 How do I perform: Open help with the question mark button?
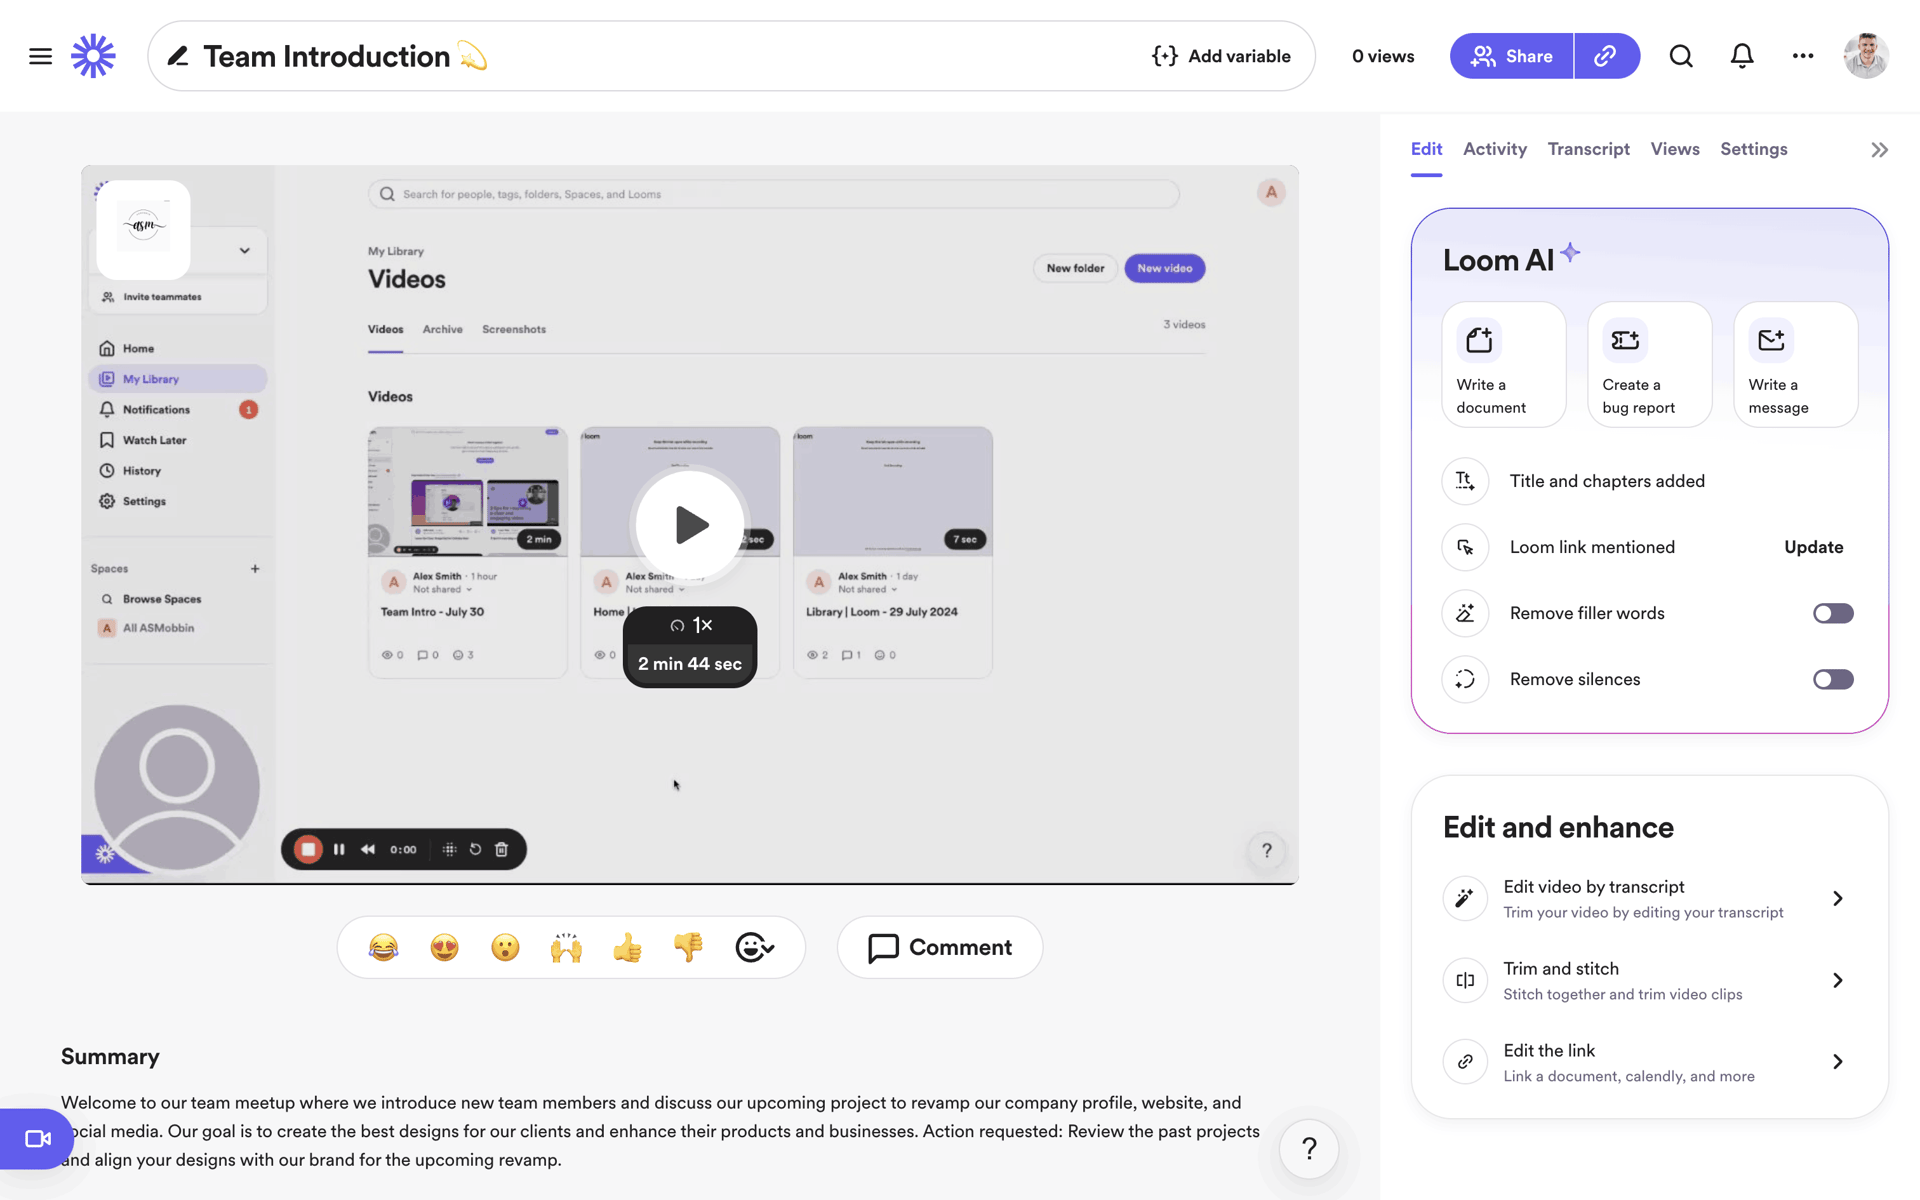[1309, 1149]
